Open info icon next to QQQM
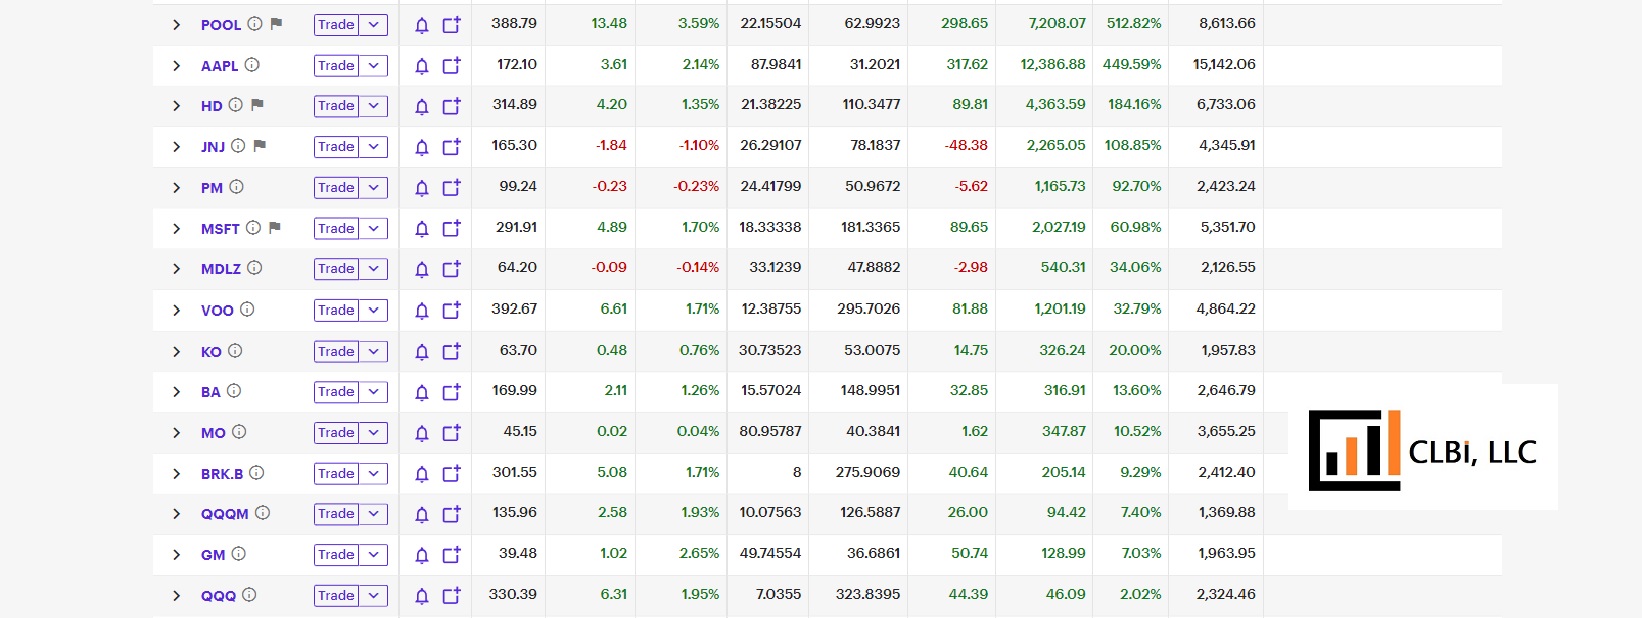 pos(262,513)
